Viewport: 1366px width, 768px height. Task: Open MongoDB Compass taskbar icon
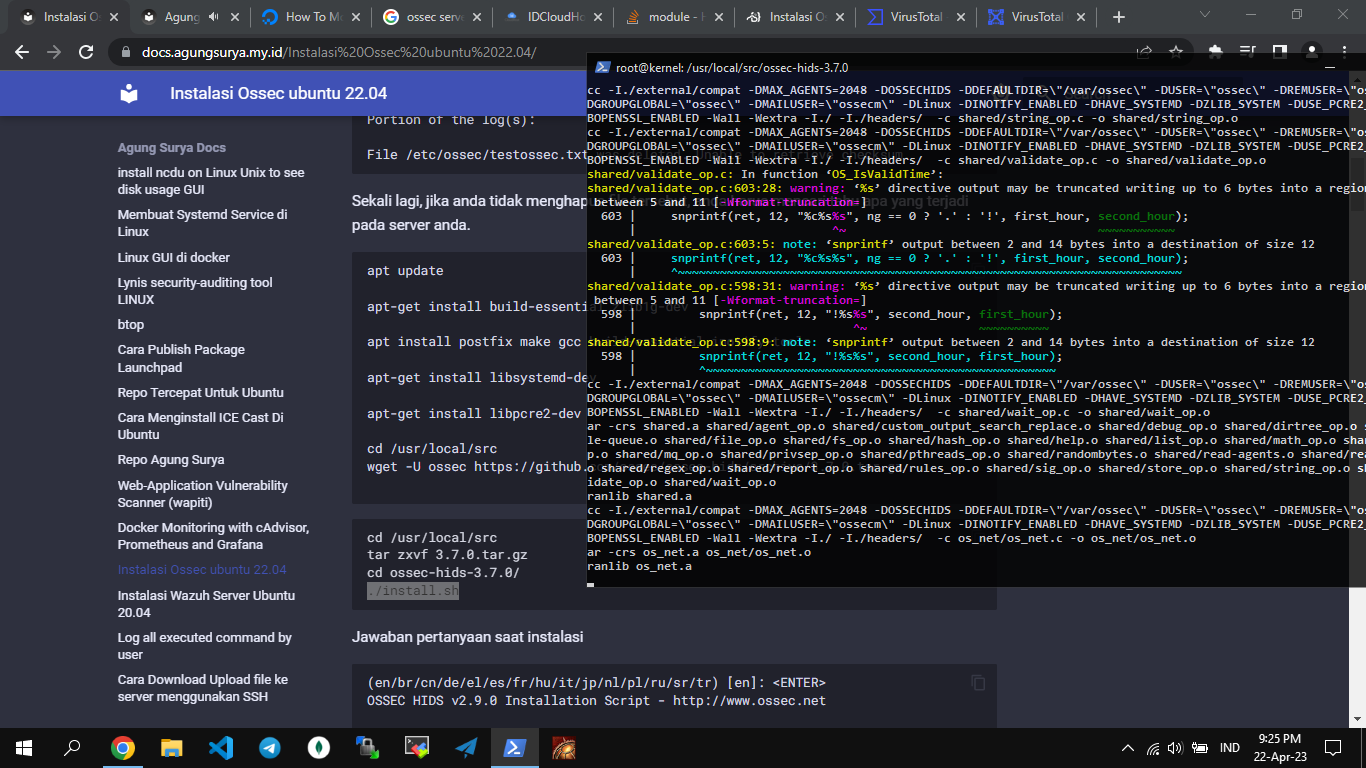tap(319, 747)
